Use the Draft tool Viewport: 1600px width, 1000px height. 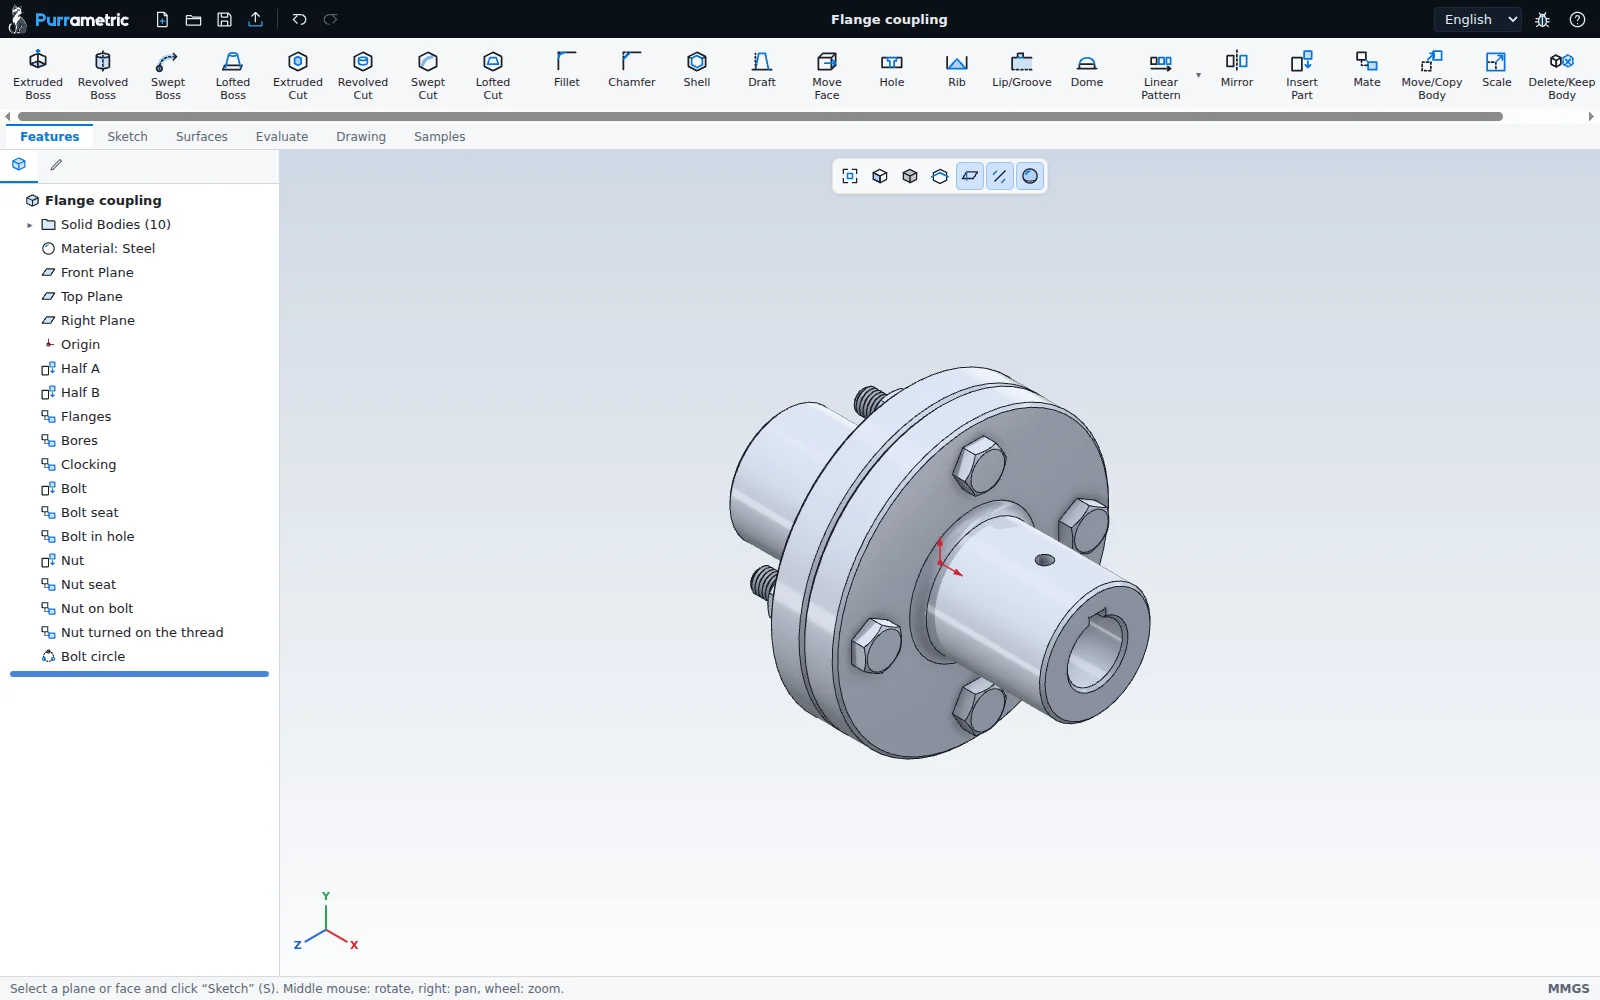click(x=762, y=69)
